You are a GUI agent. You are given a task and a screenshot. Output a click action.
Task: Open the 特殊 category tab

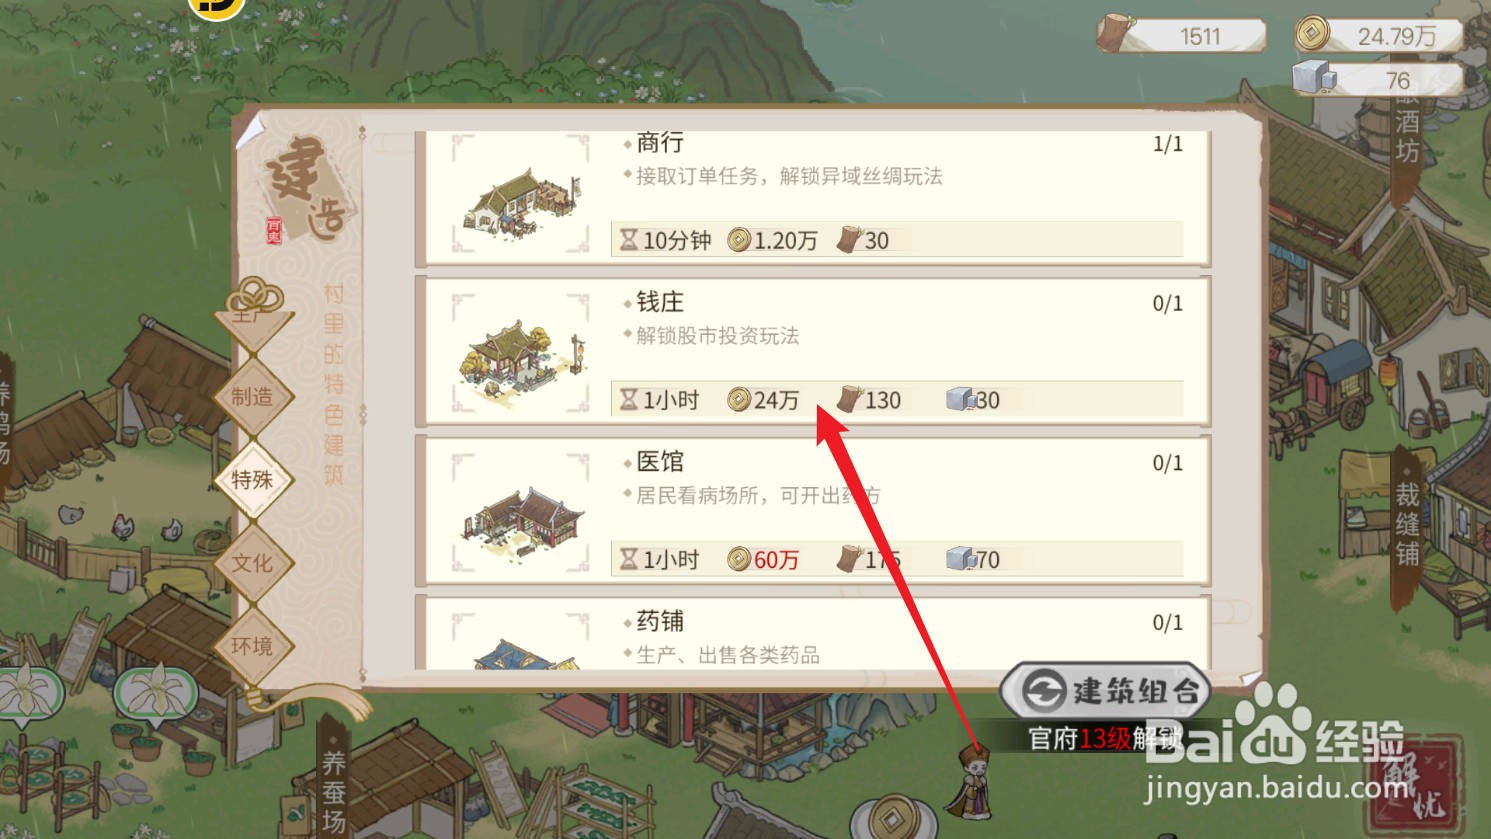click(252, 480)
